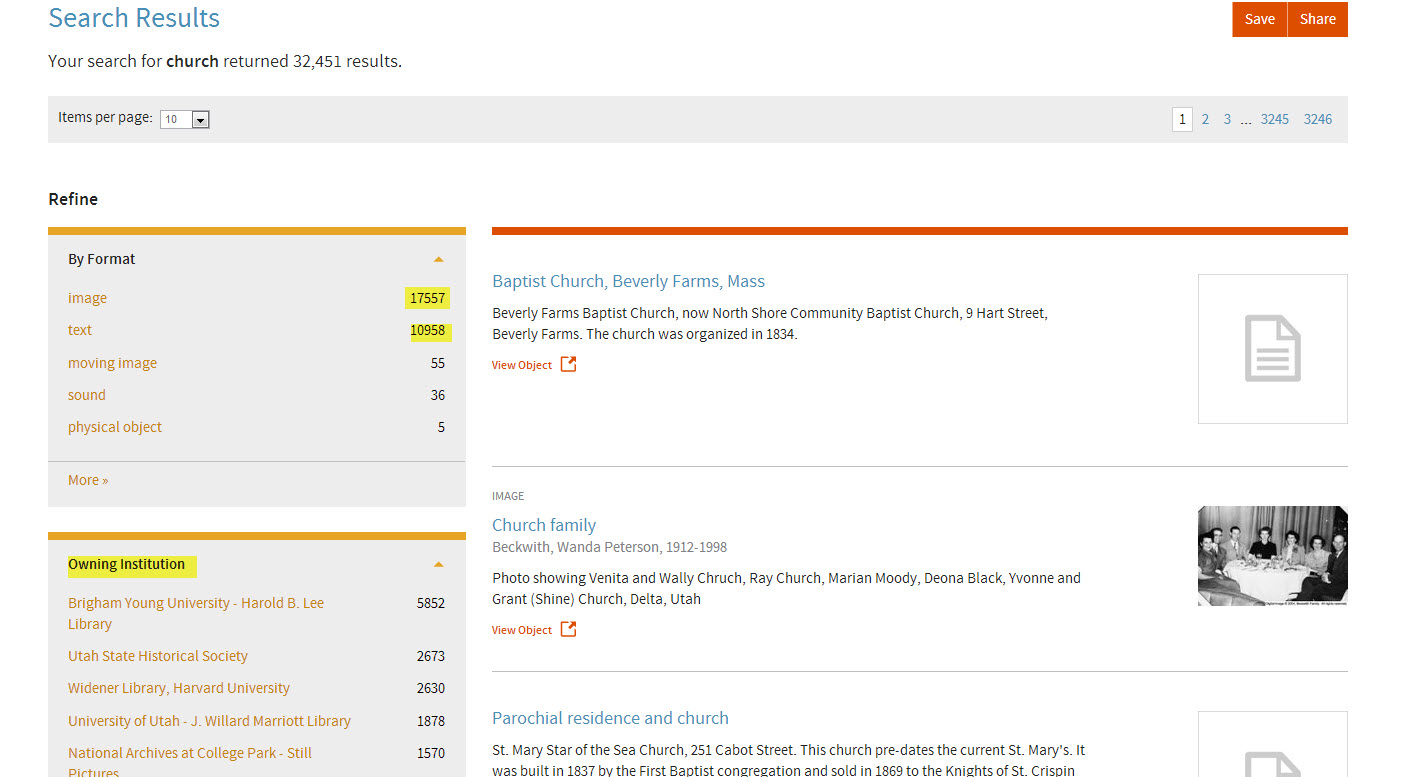Go to results page 2
The width and height of the screenshot is (1404, 777).
point(1205,119)
